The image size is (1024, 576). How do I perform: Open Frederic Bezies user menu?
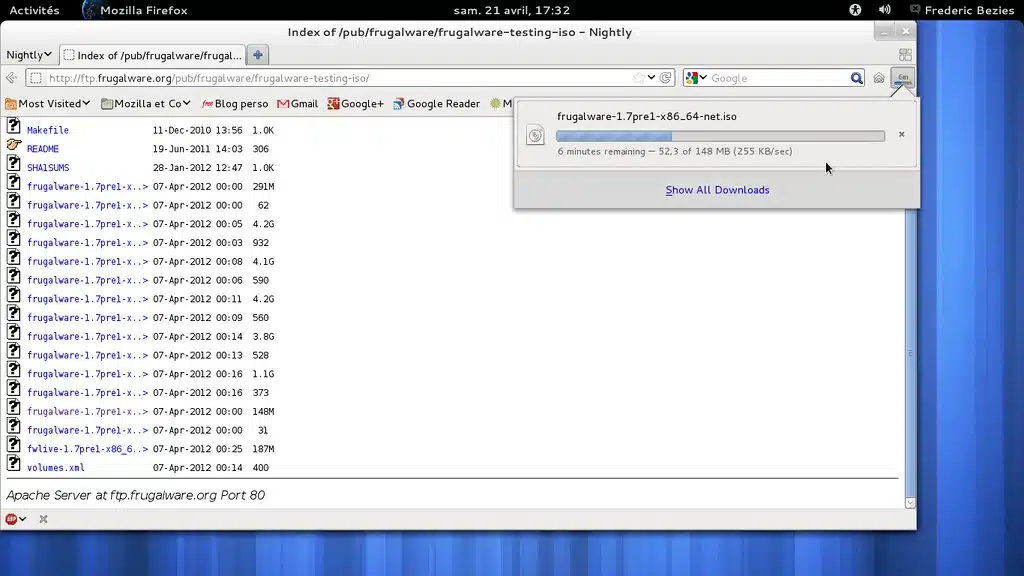[962, 10]
